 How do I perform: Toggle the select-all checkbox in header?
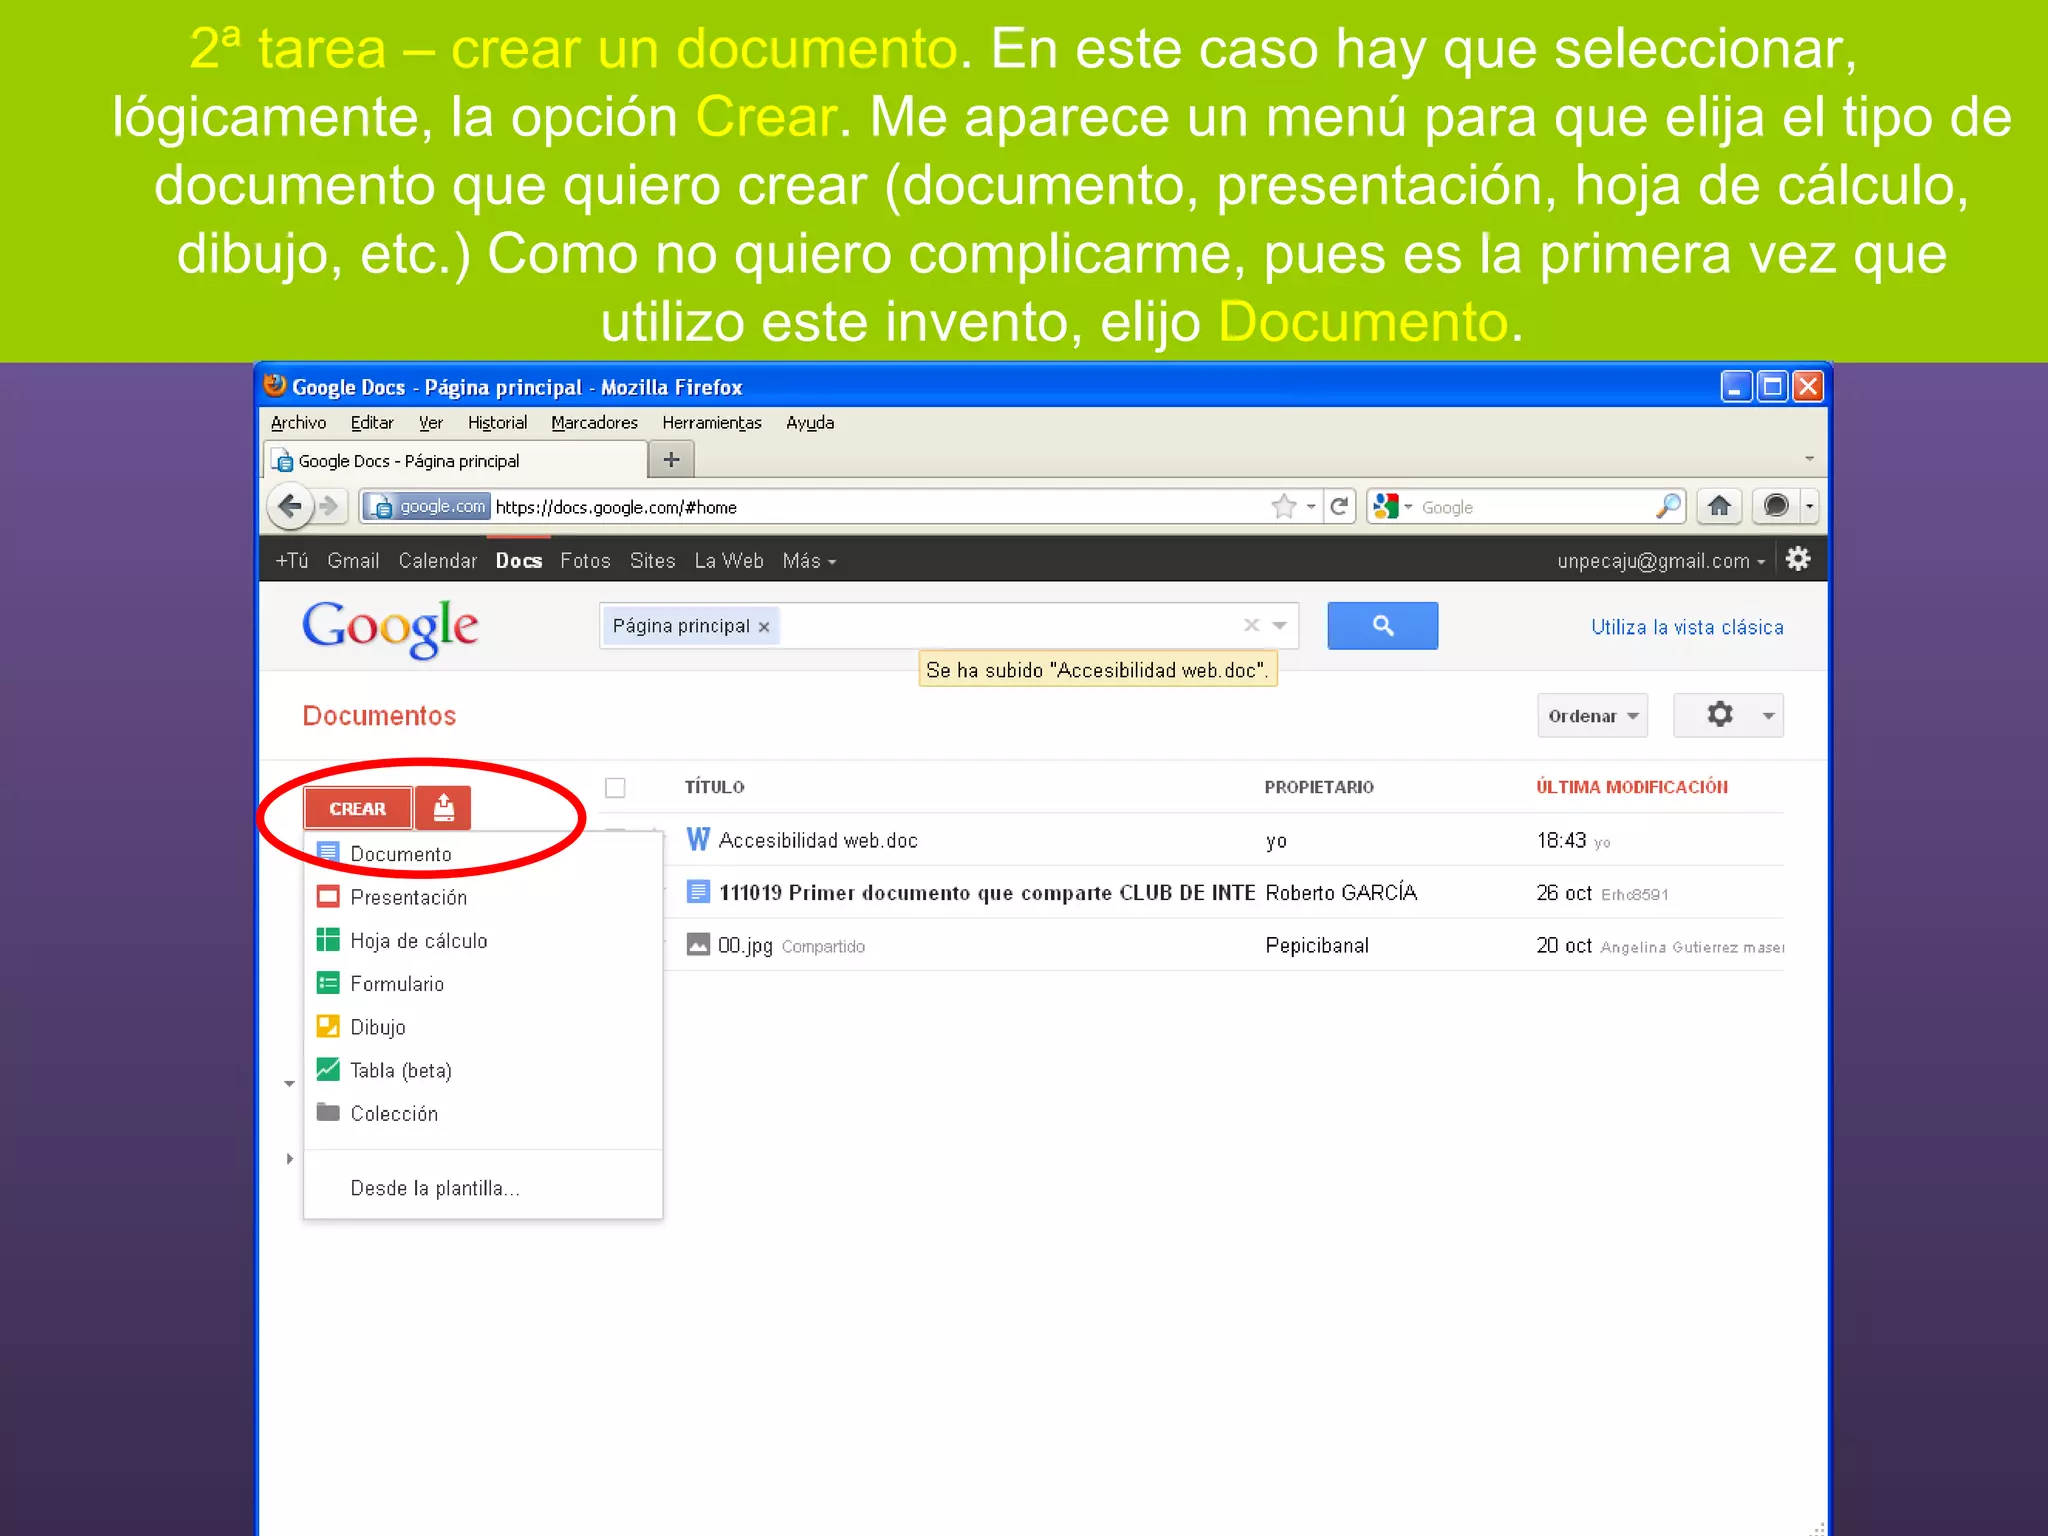pos(615,788)
